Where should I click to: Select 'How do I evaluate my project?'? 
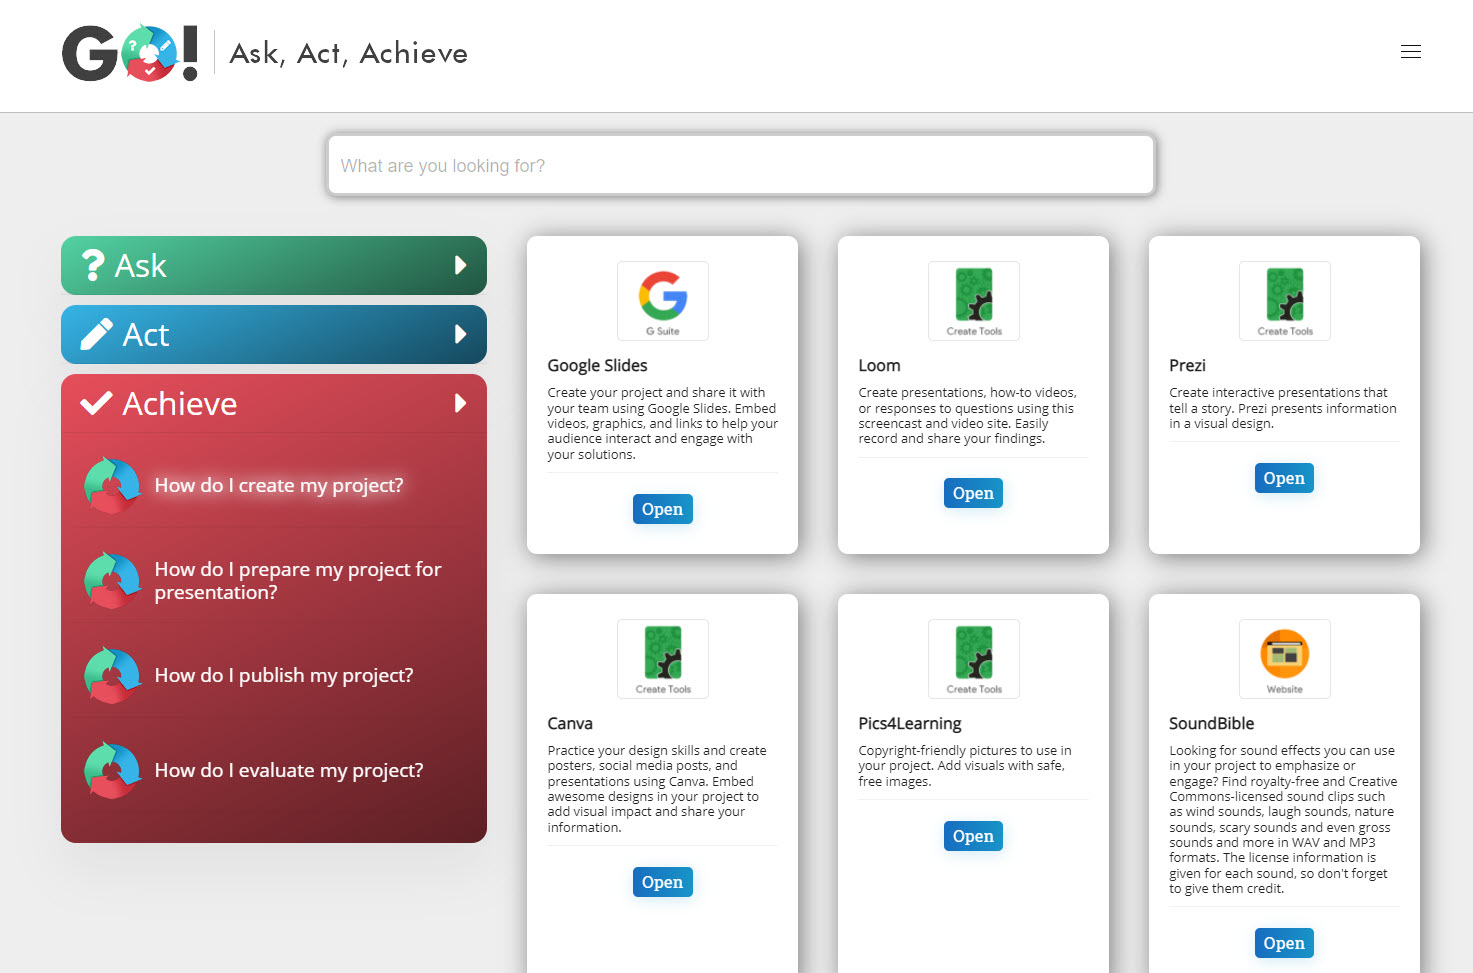point(289,770)
